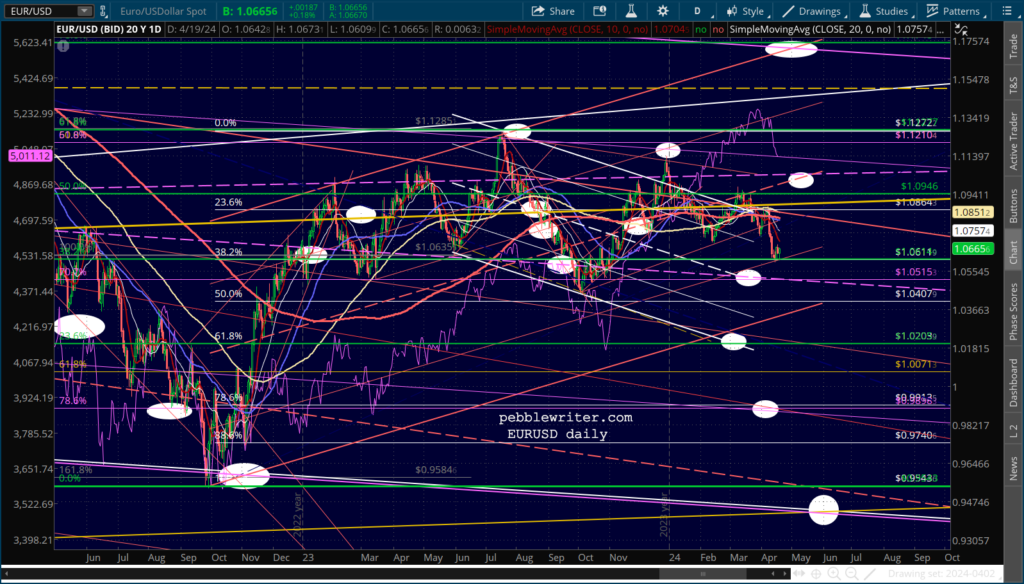Click SimpleMovingAvg (CLOSE, 20, 0, no) study label
Viewport: 1024px width, 584px height.
(x=810, y=29)
